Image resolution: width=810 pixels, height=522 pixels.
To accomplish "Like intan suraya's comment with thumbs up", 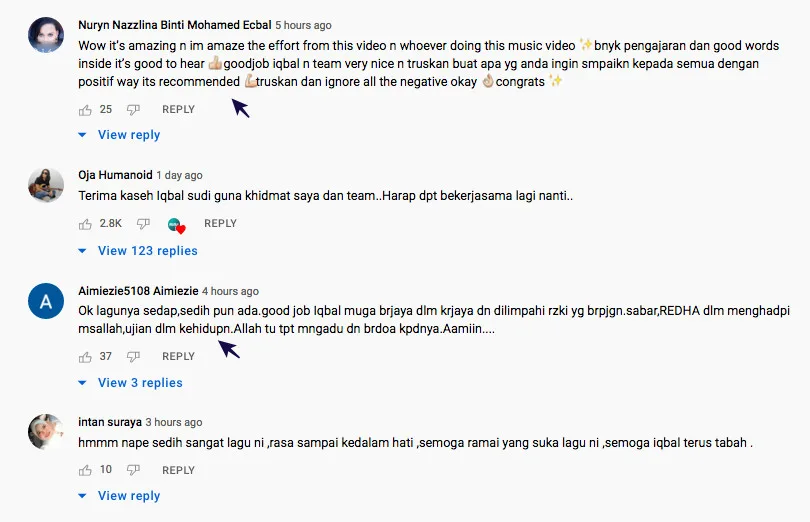I will (x=85, y=470).
